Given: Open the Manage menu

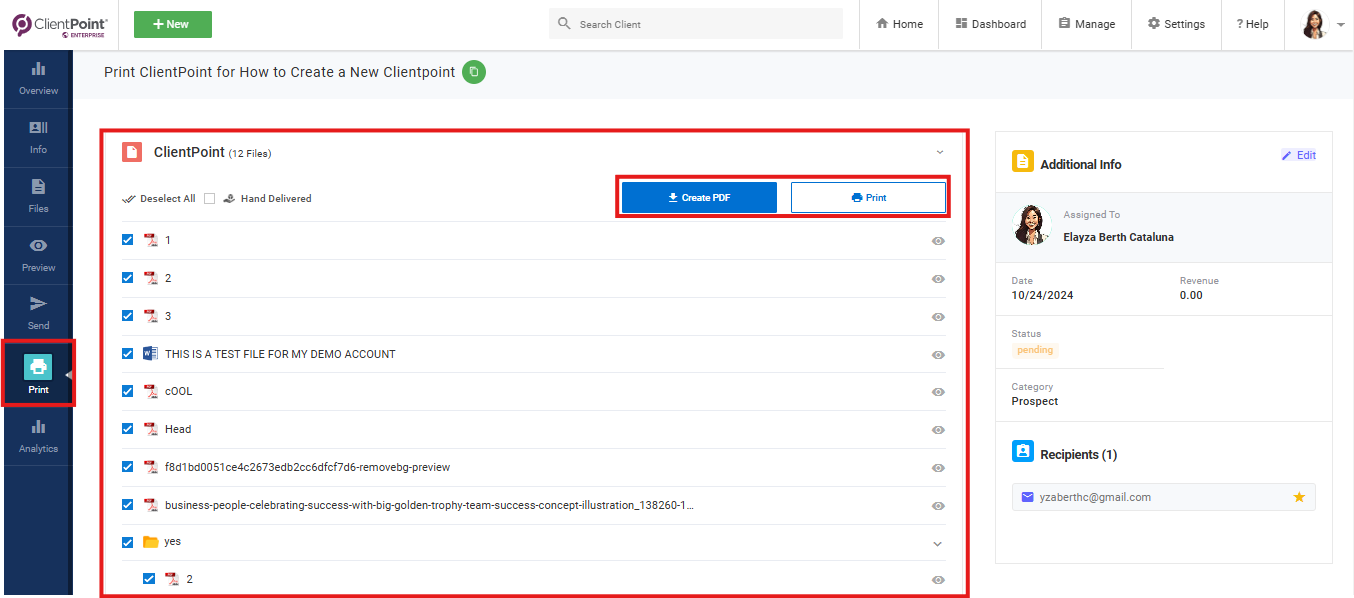Looking at the screenshot, I should pos(1086,24).
